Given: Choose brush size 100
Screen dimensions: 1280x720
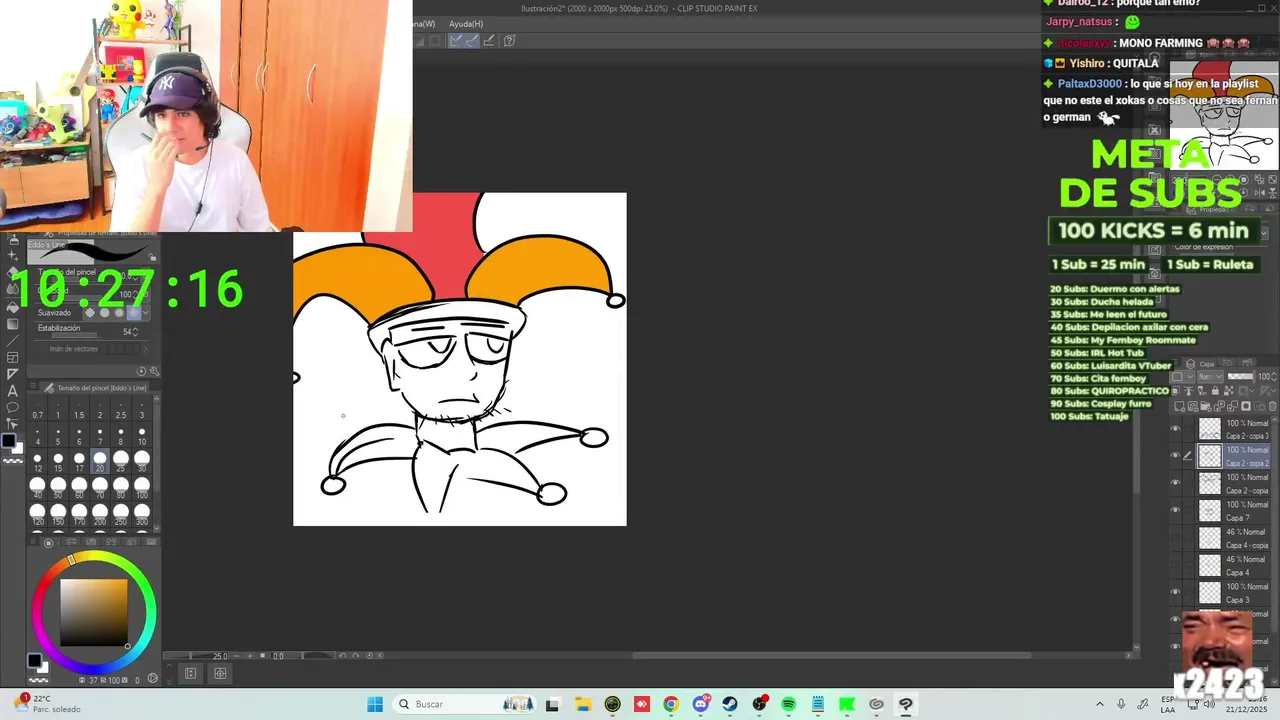Looking at the screenshot, I should [x=142, y=488].
